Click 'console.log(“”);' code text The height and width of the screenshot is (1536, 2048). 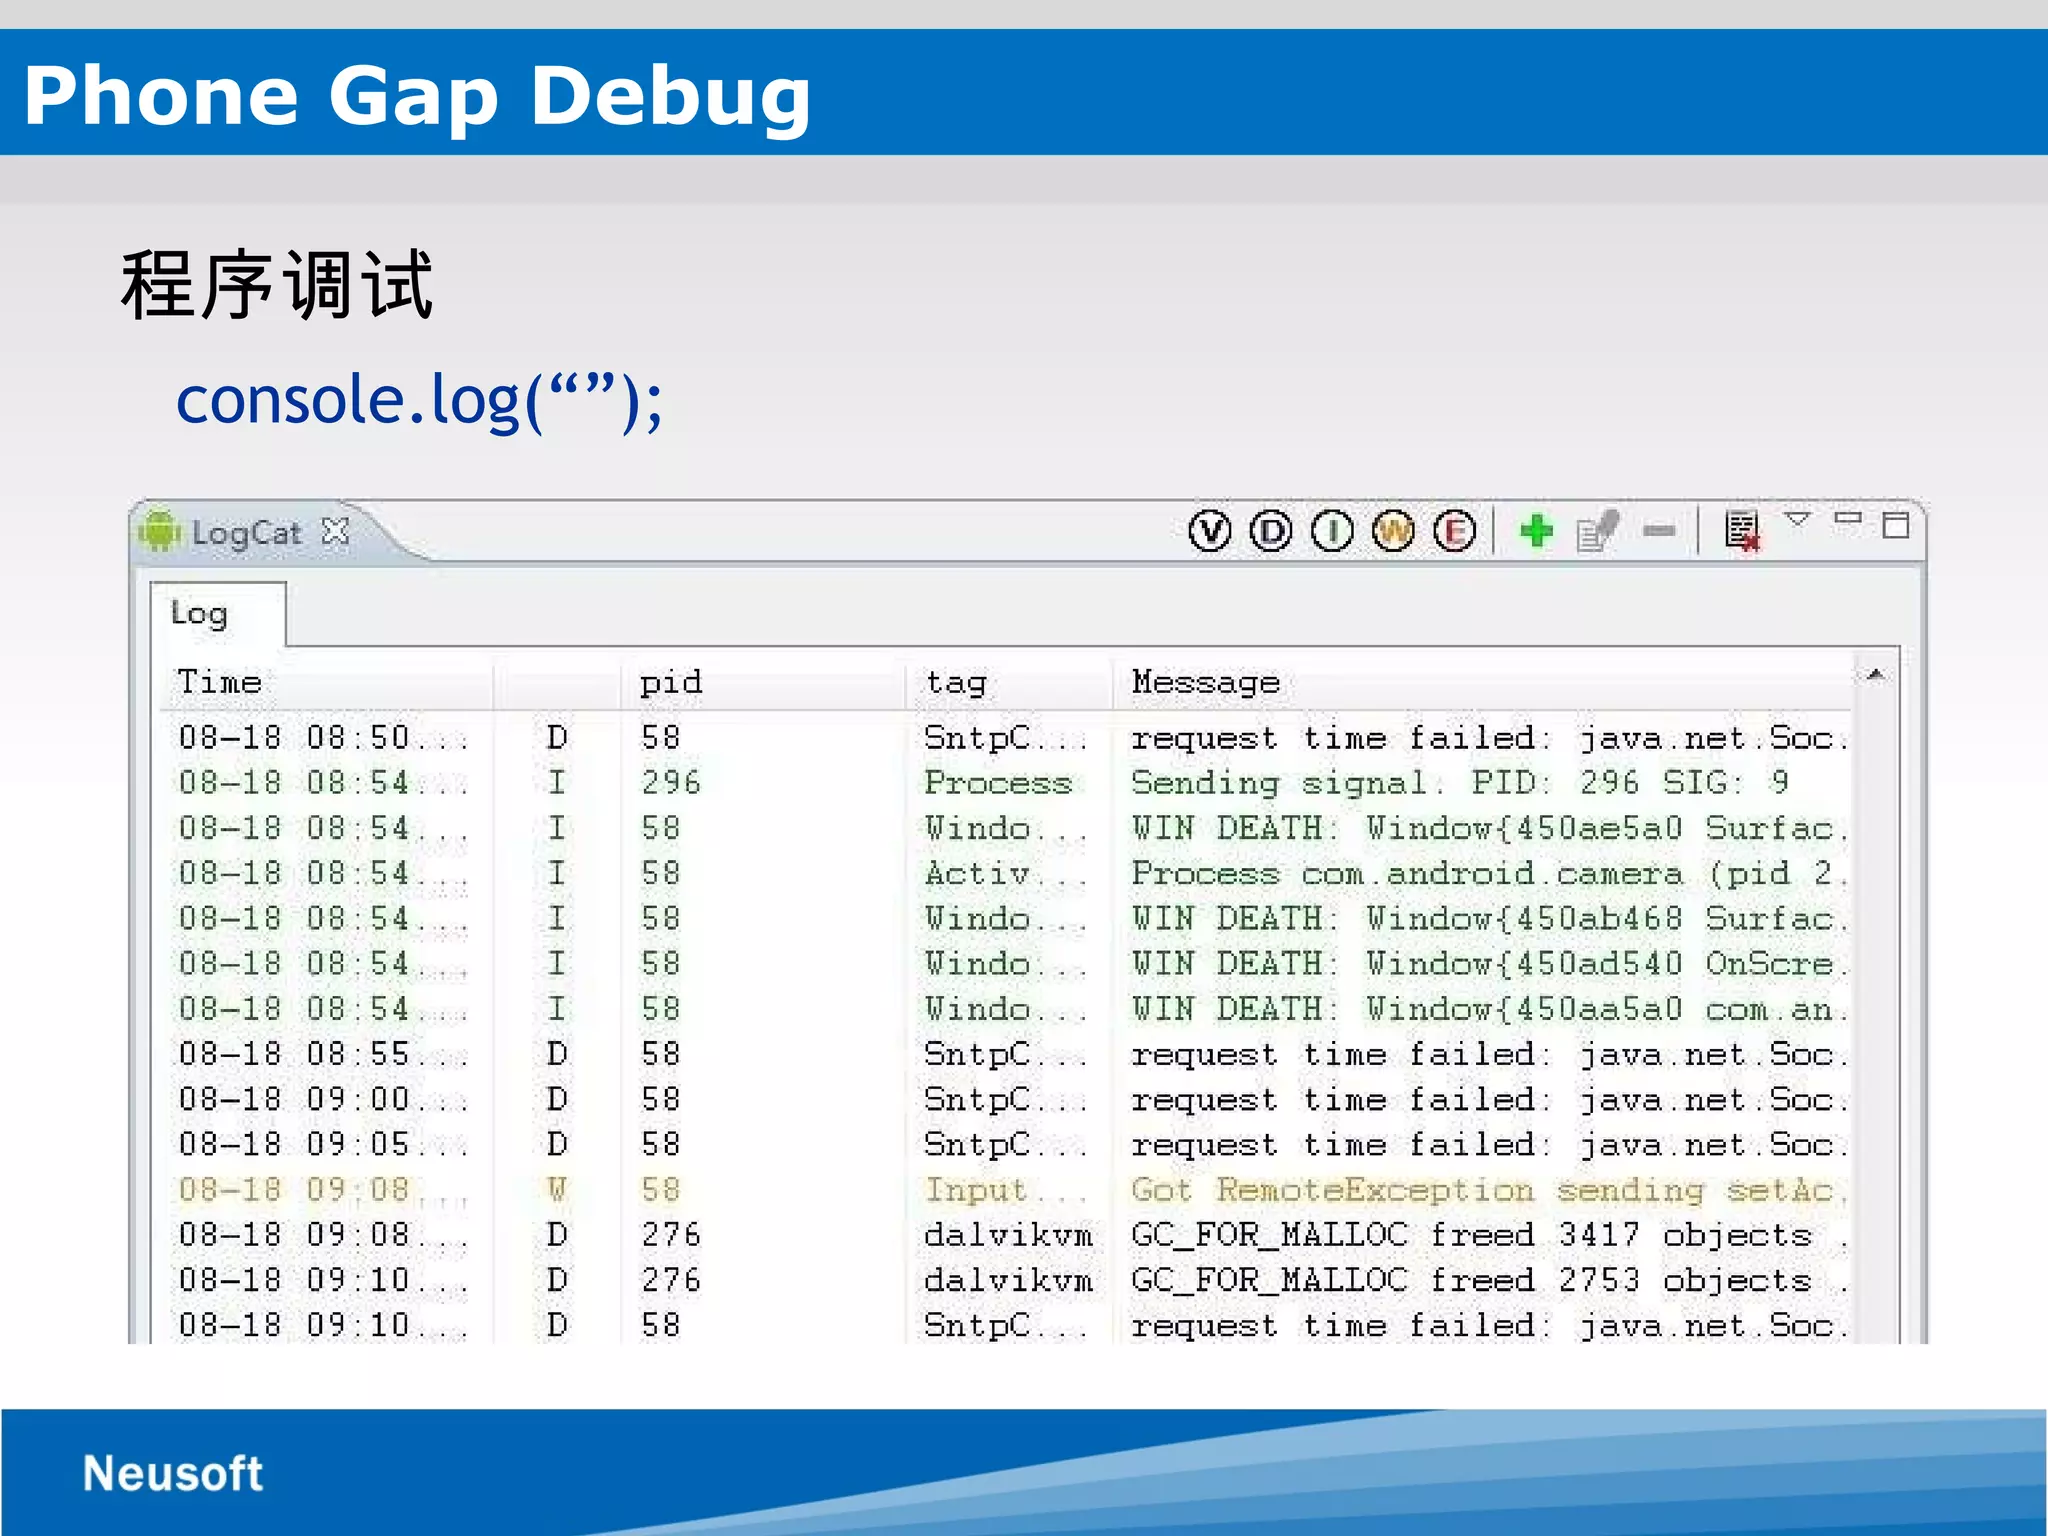coord(419,401)
